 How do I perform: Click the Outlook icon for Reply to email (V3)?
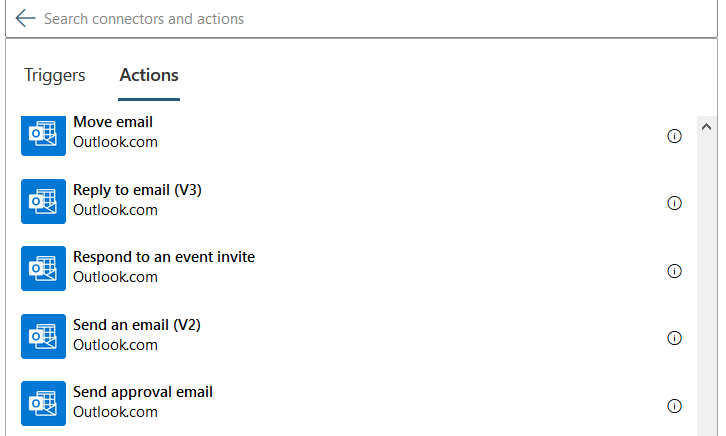pyautogui.click(x=43, y=201)
